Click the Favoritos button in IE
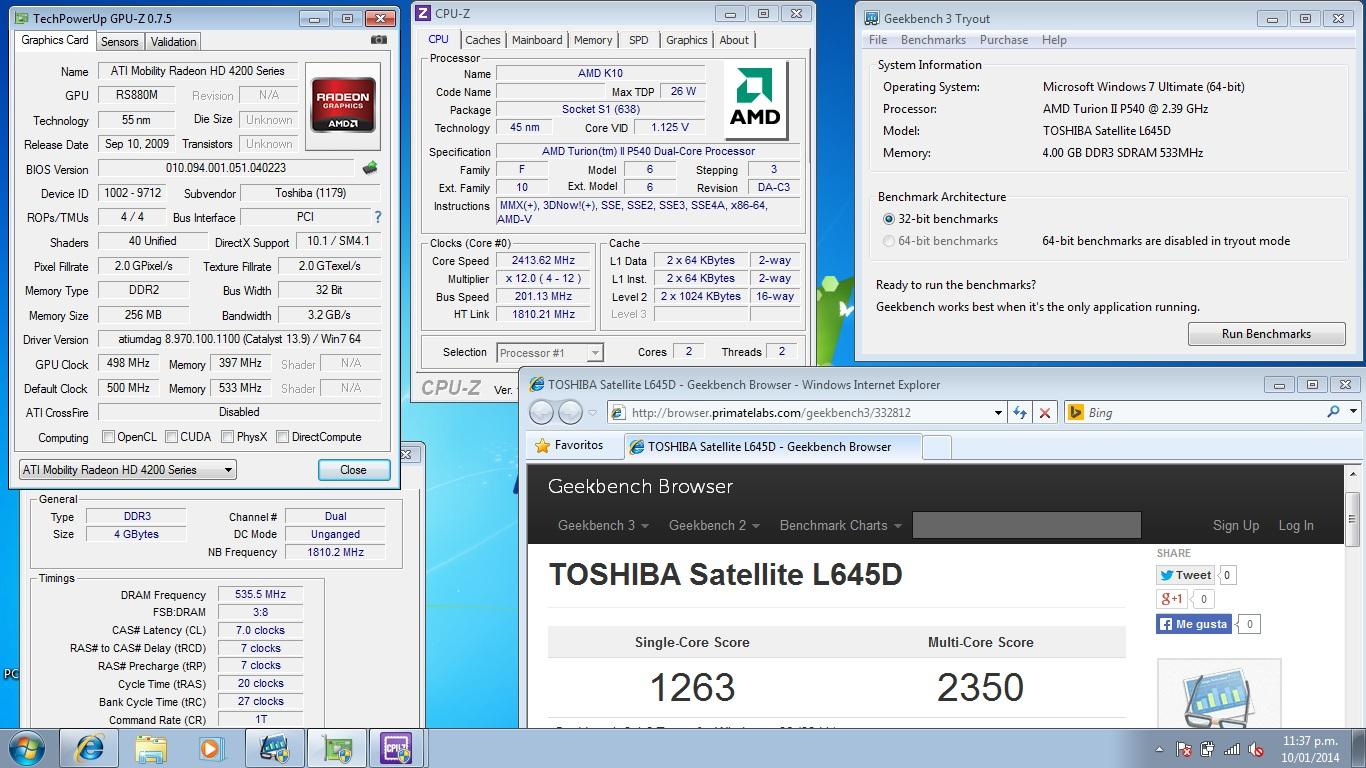The width and height of the screenshot is (1366, 768). (x=568, y=446)
